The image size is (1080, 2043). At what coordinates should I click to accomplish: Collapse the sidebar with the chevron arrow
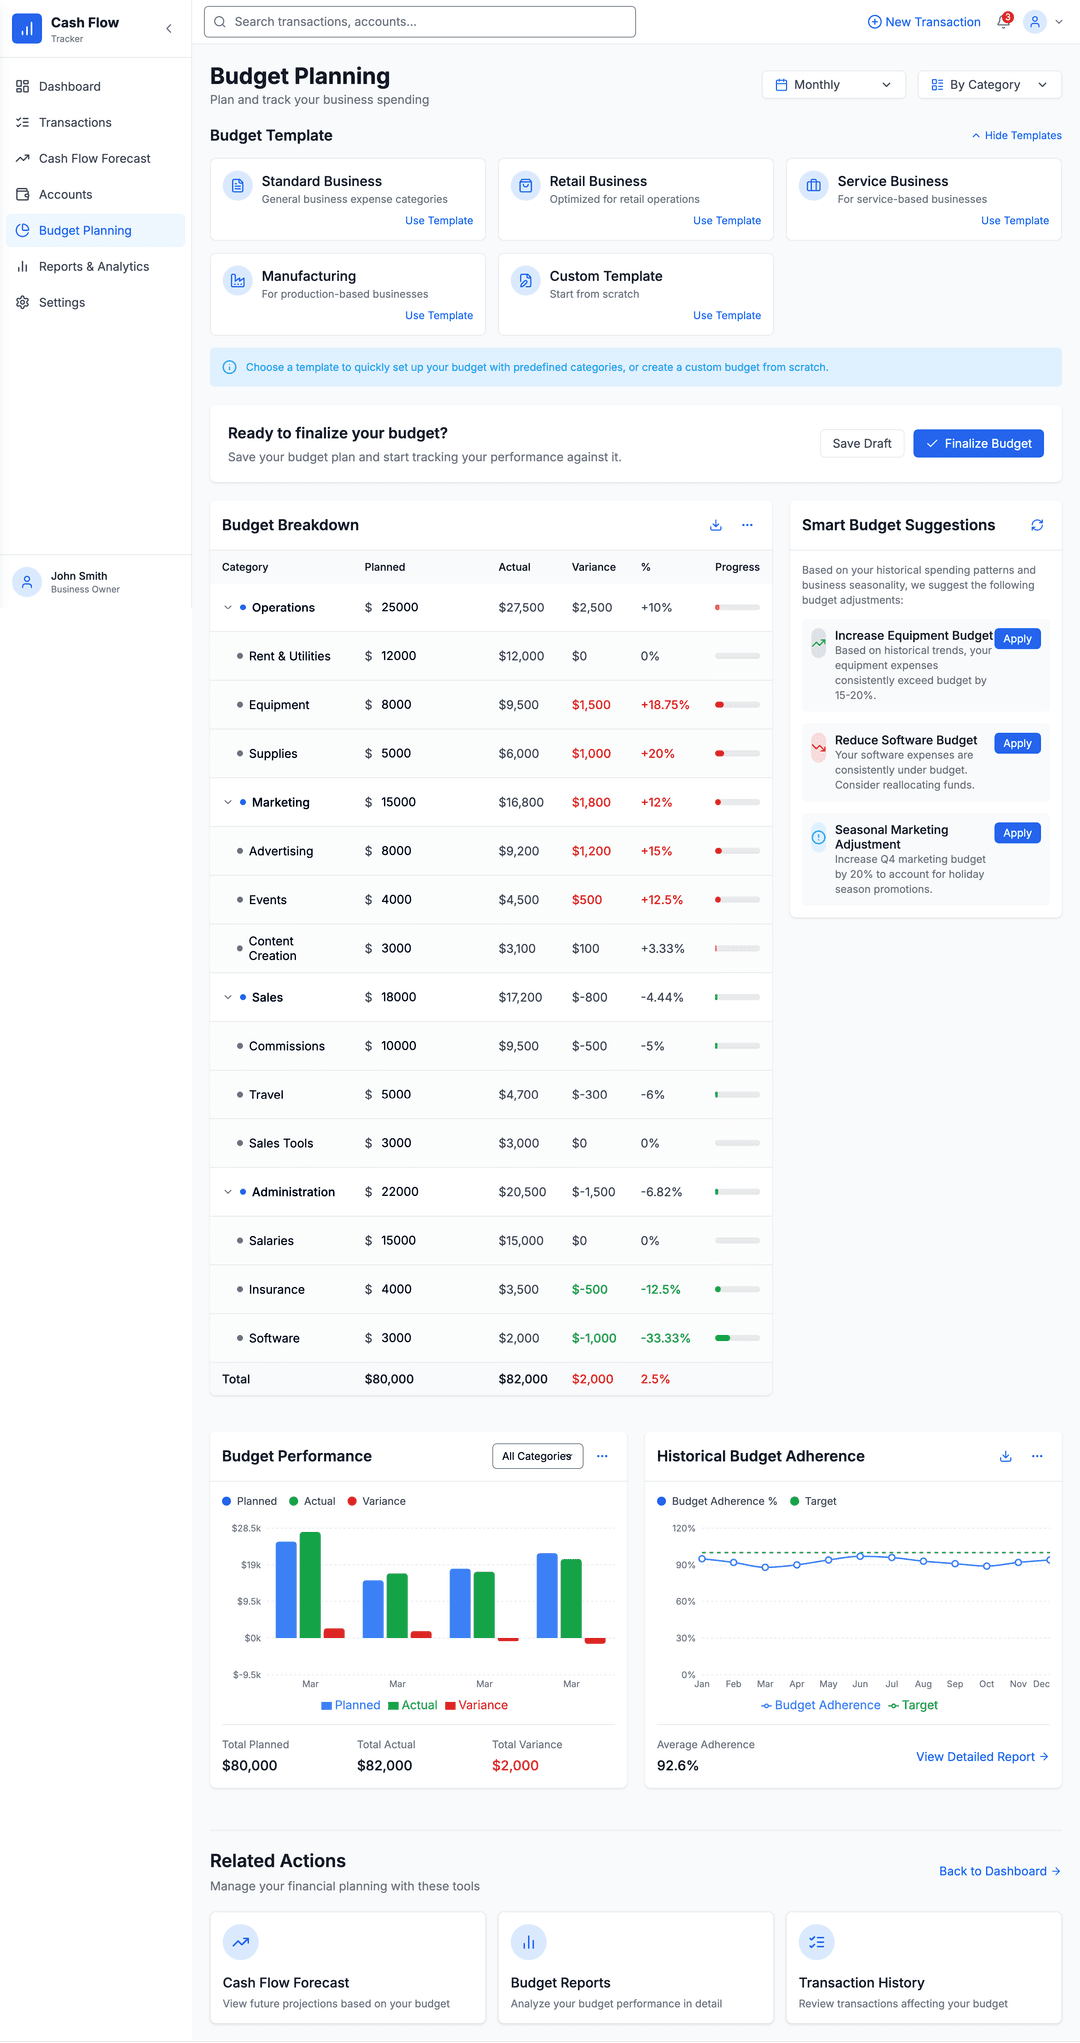pyautogui.click(x=169, y=29)
